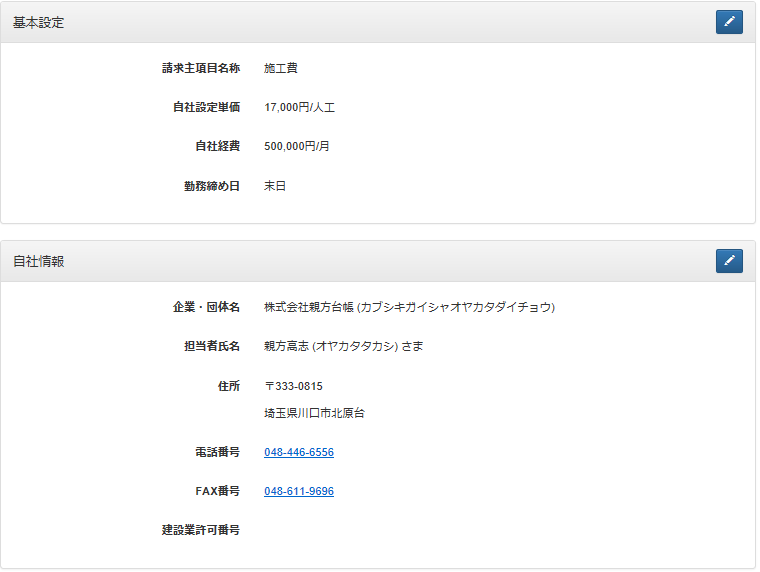Click the 企業・団体名 field label
This screenshot has height=572, width=760.
coord(206,307)
